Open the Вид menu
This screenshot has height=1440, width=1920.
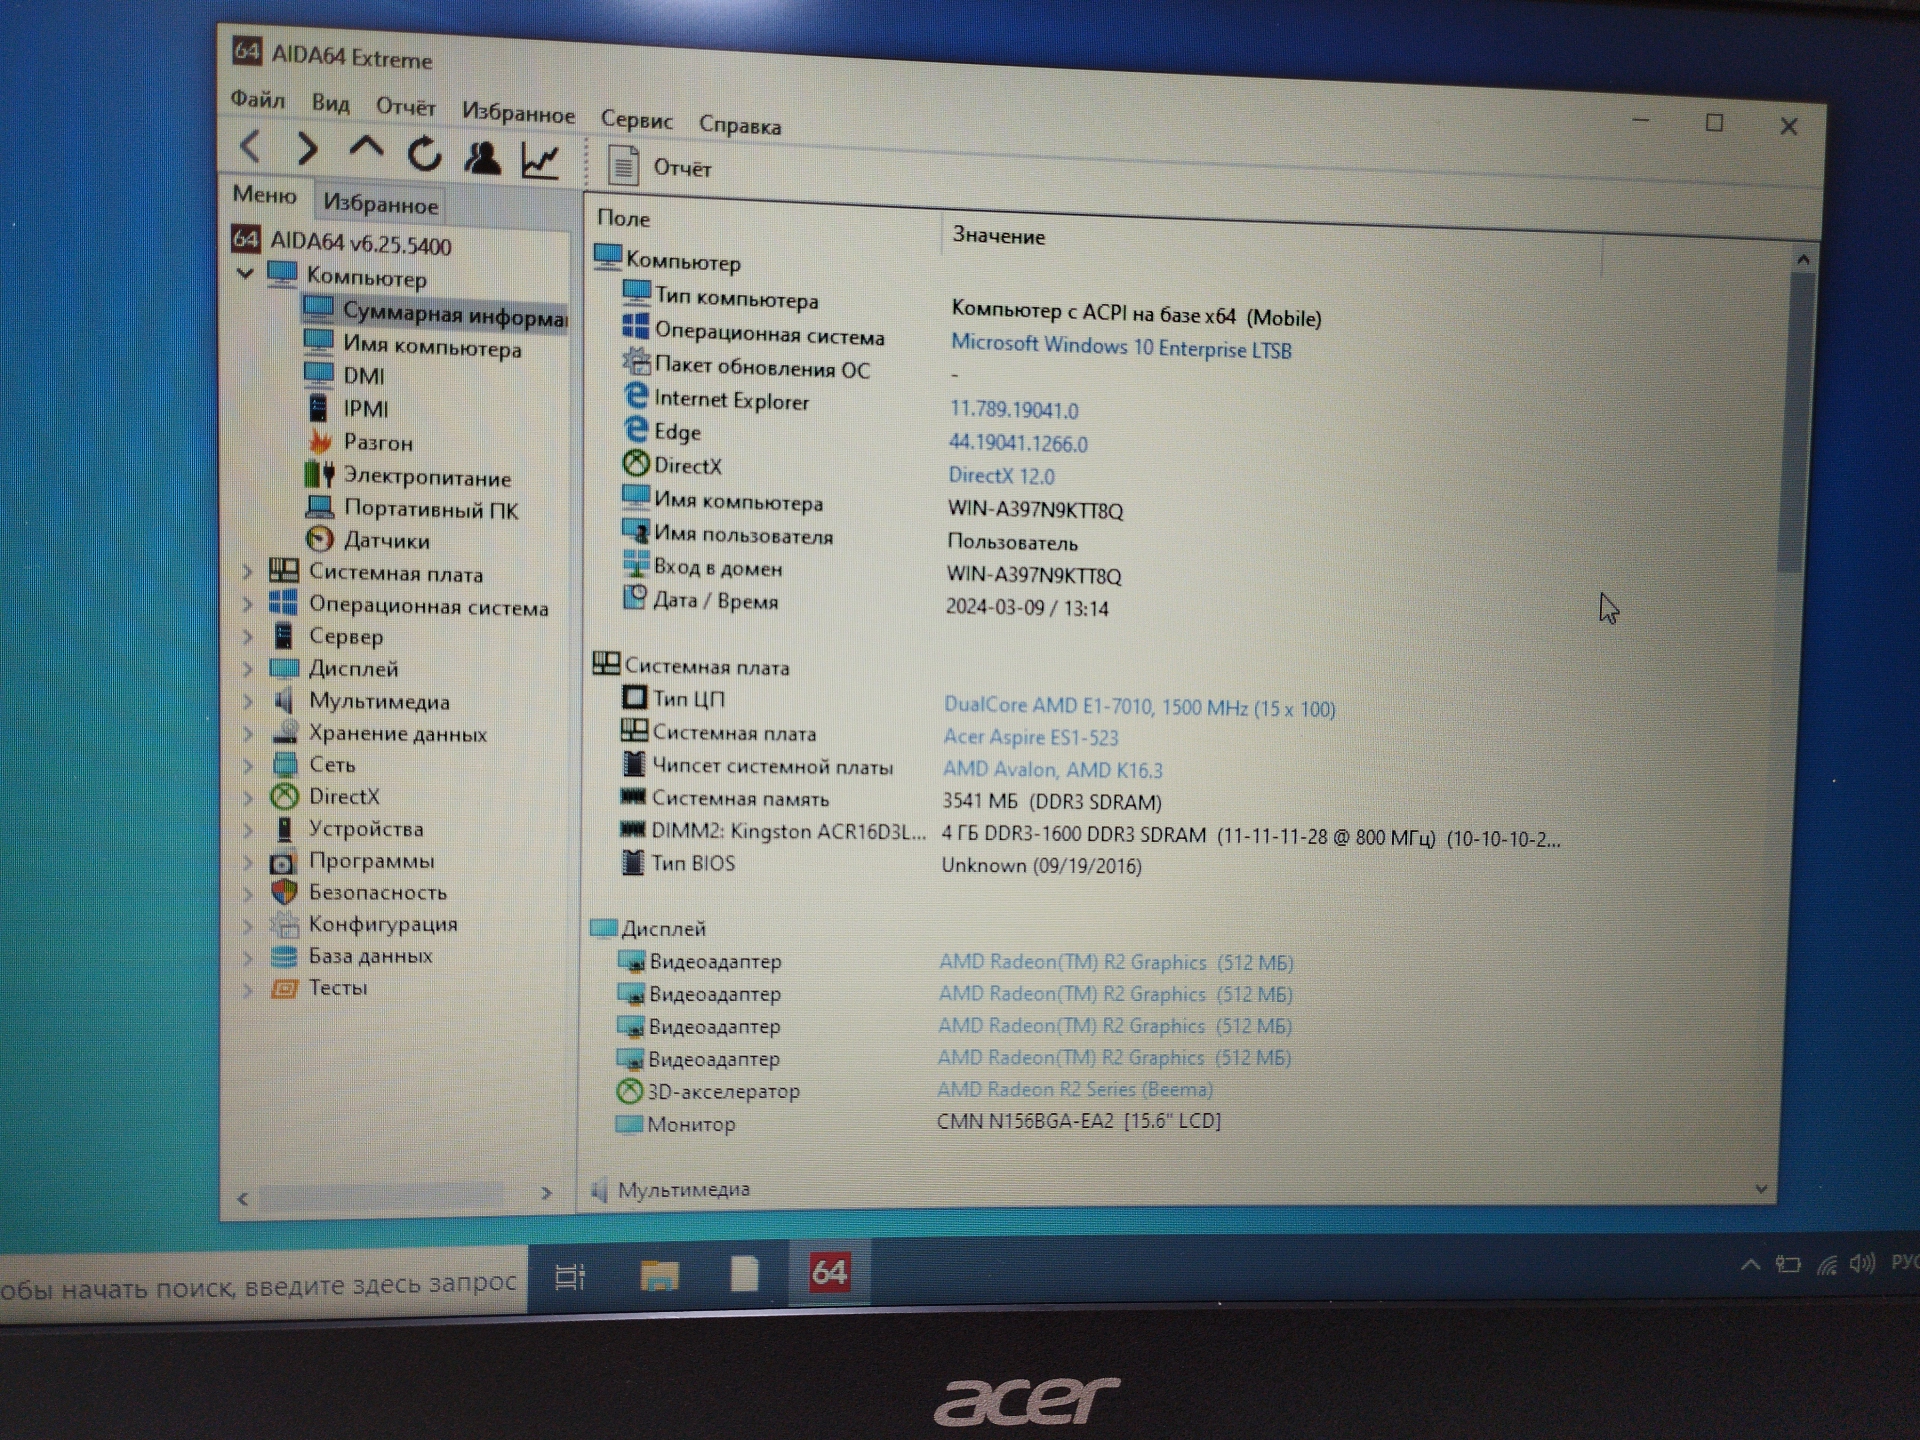(x=330, y=103)
